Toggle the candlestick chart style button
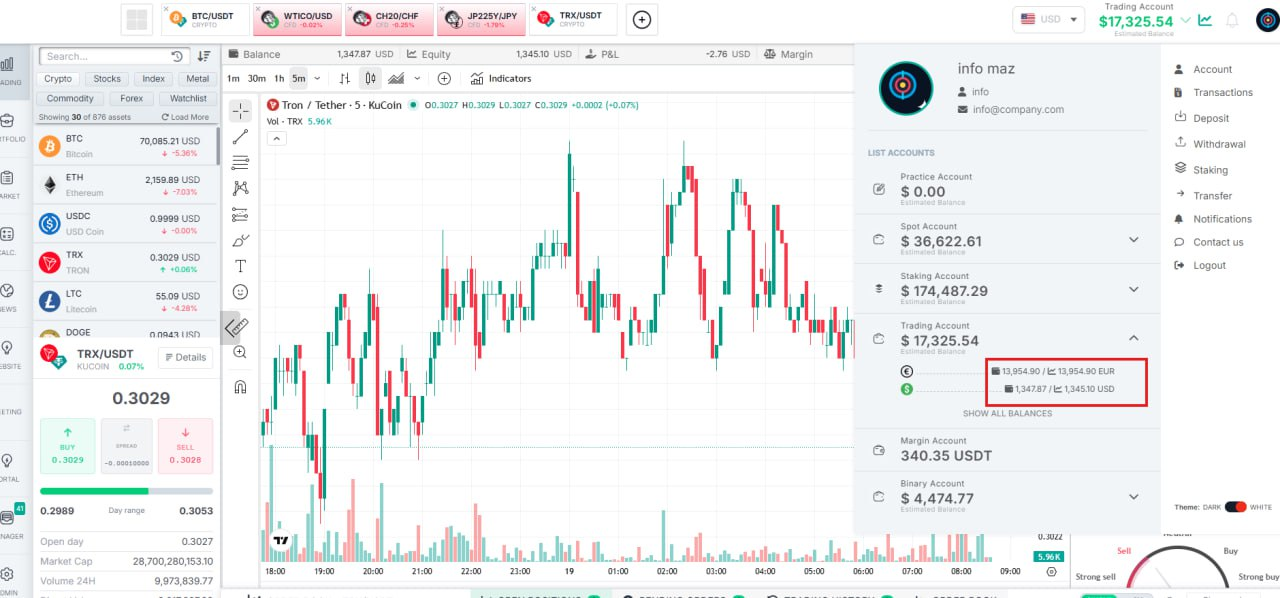 coord(370,78)
